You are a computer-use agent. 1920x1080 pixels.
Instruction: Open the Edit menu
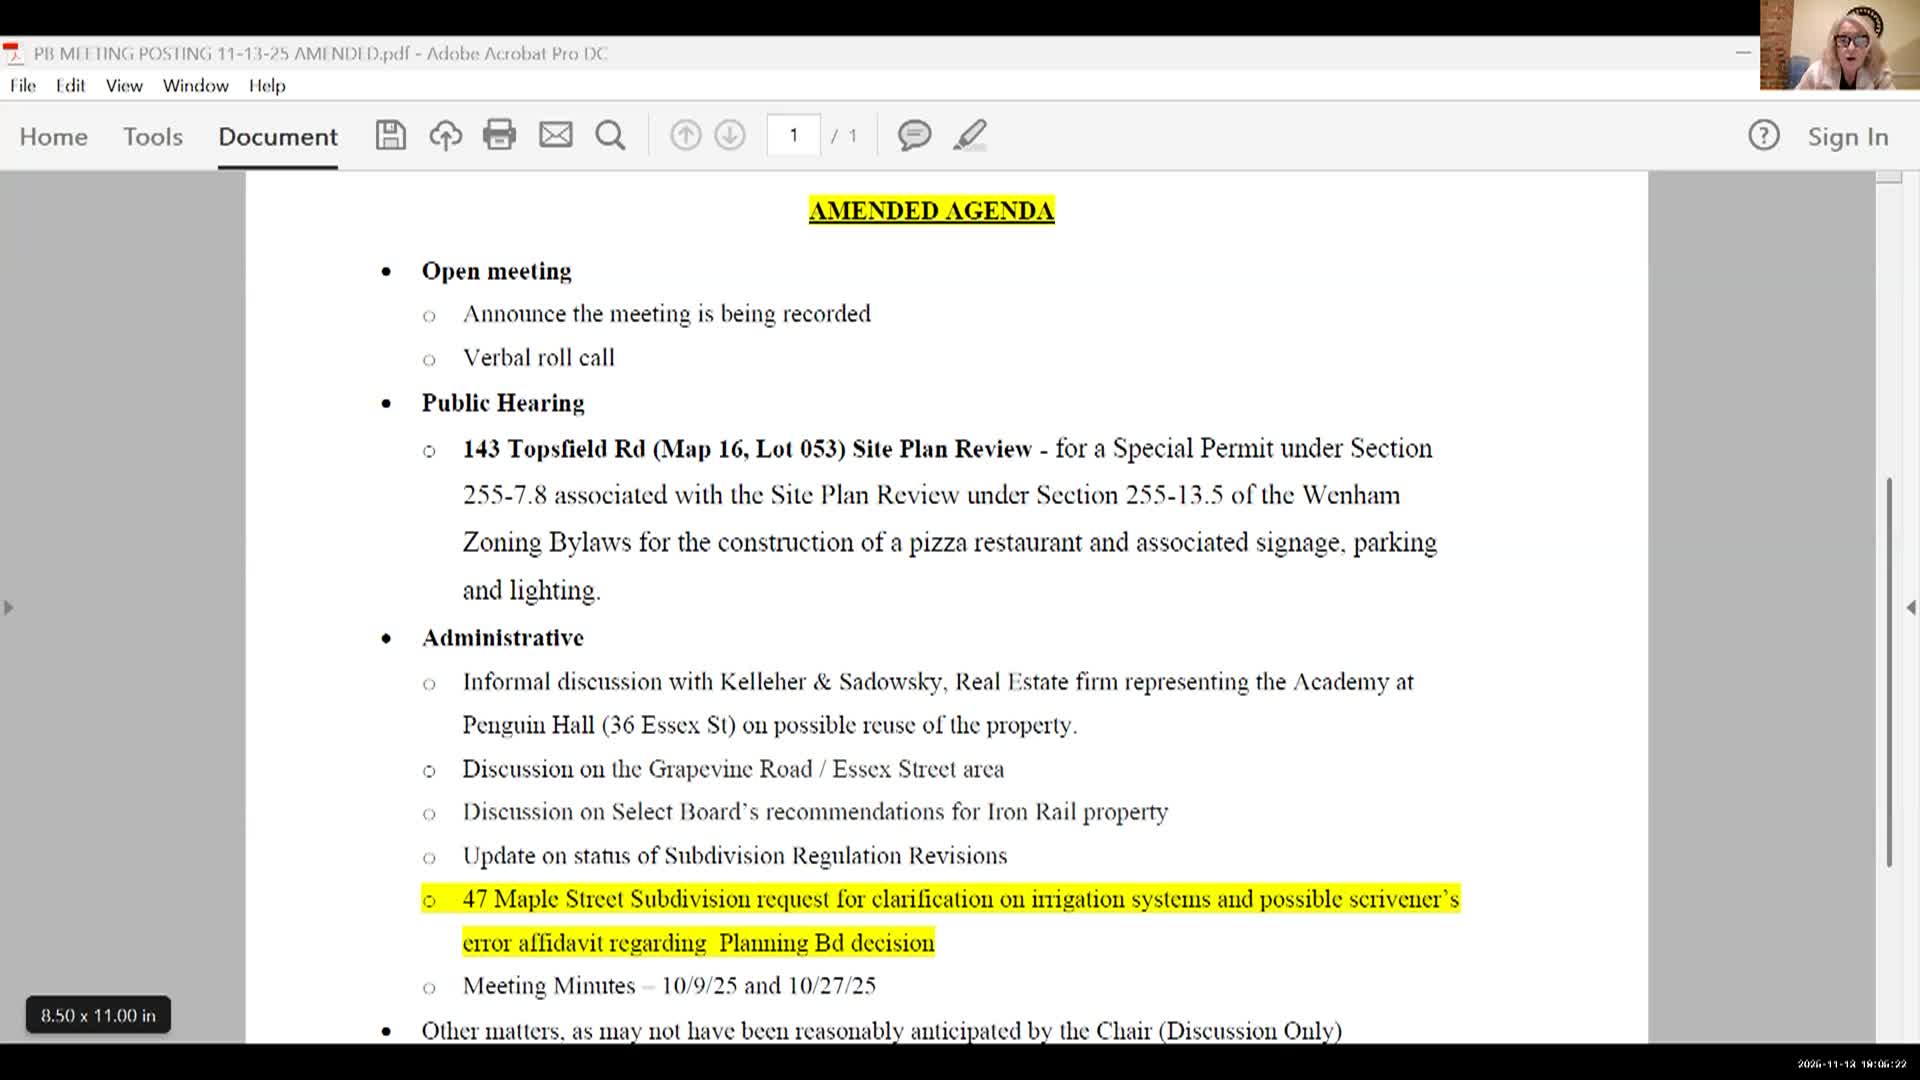69,86
